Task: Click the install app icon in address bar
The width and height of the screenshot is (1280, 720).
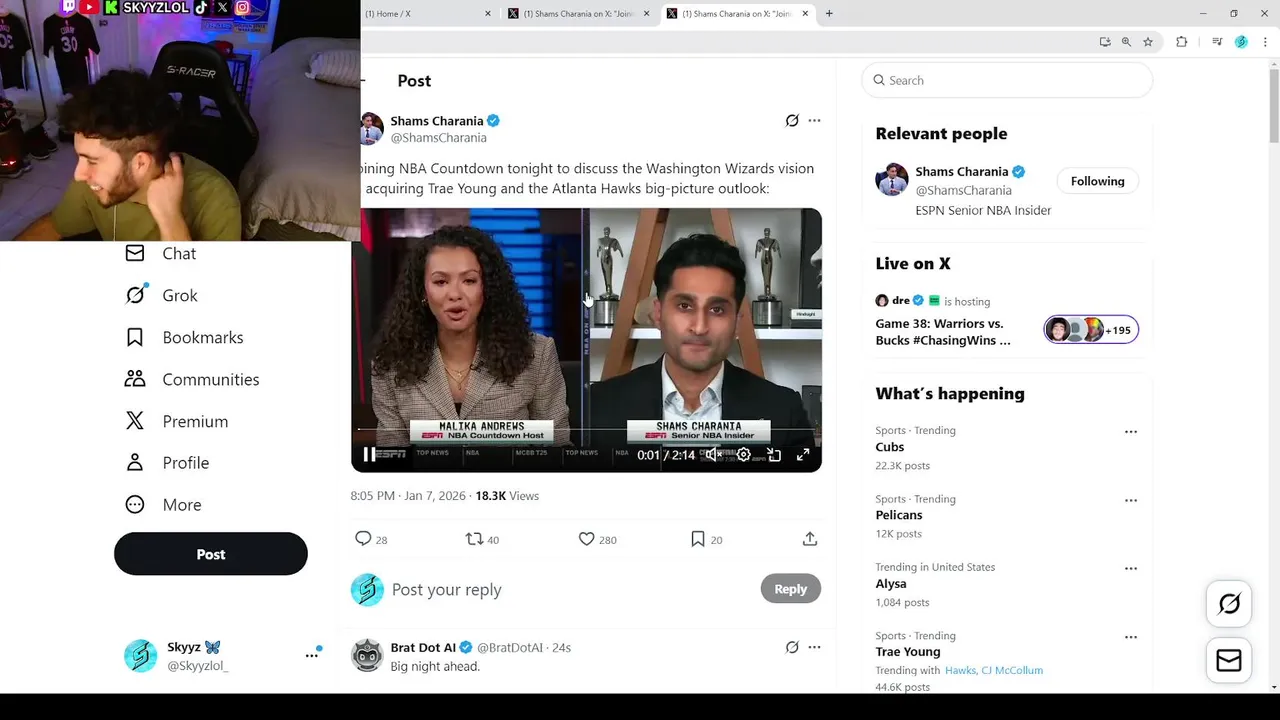Action: click(1105, 42)
